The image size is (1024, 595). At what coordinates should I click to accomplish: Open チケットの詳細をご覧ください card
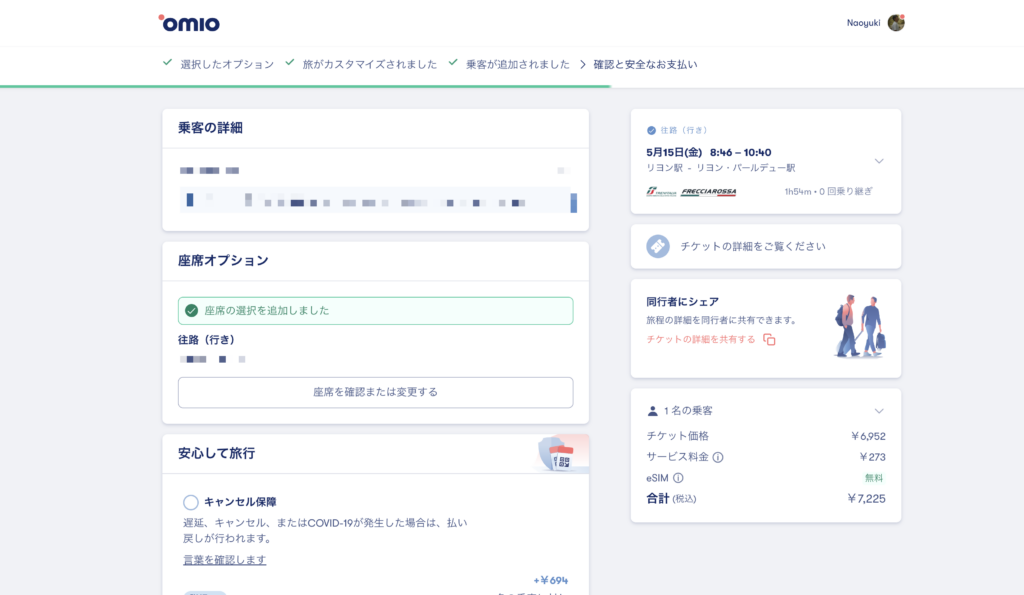tap(765, 246)
